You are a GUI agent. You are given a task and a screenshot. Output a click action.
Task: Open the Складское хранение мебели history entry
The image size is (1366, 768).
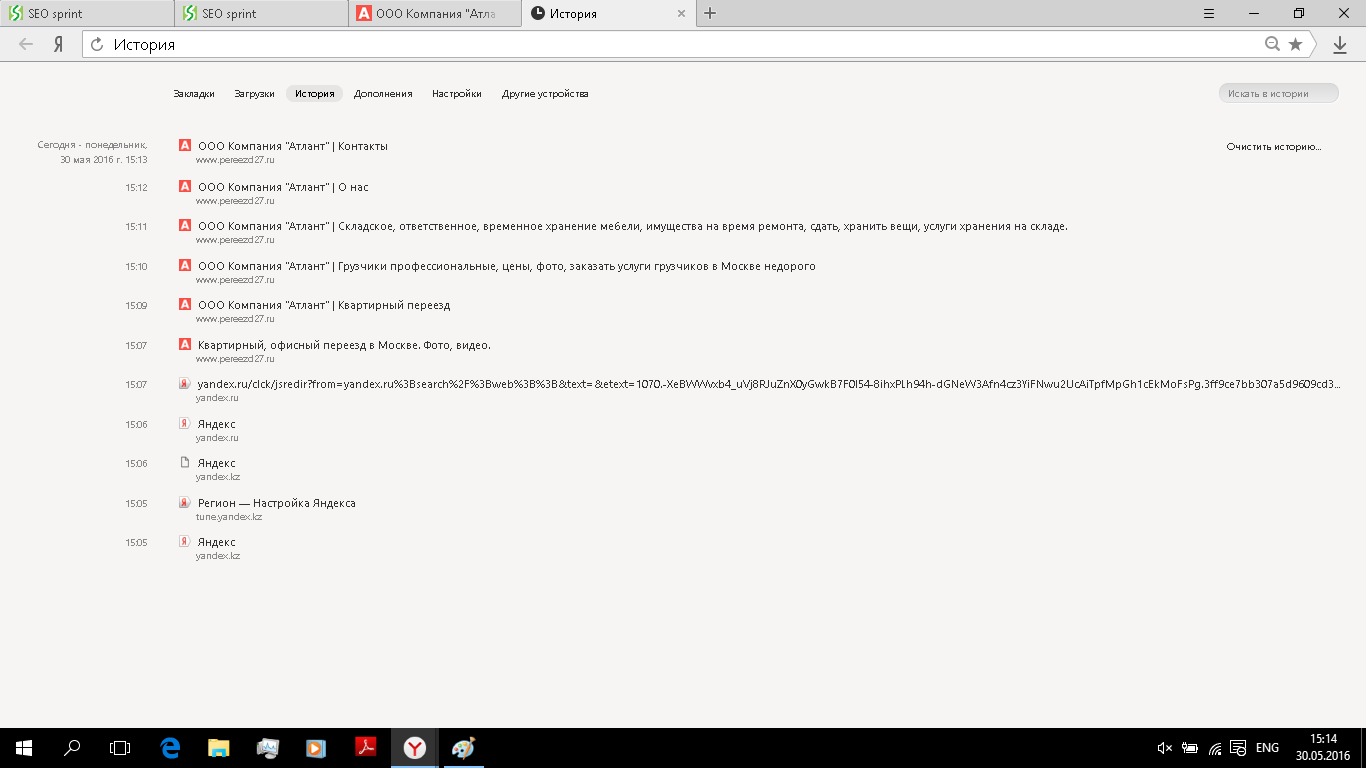[x=633, y=226]
